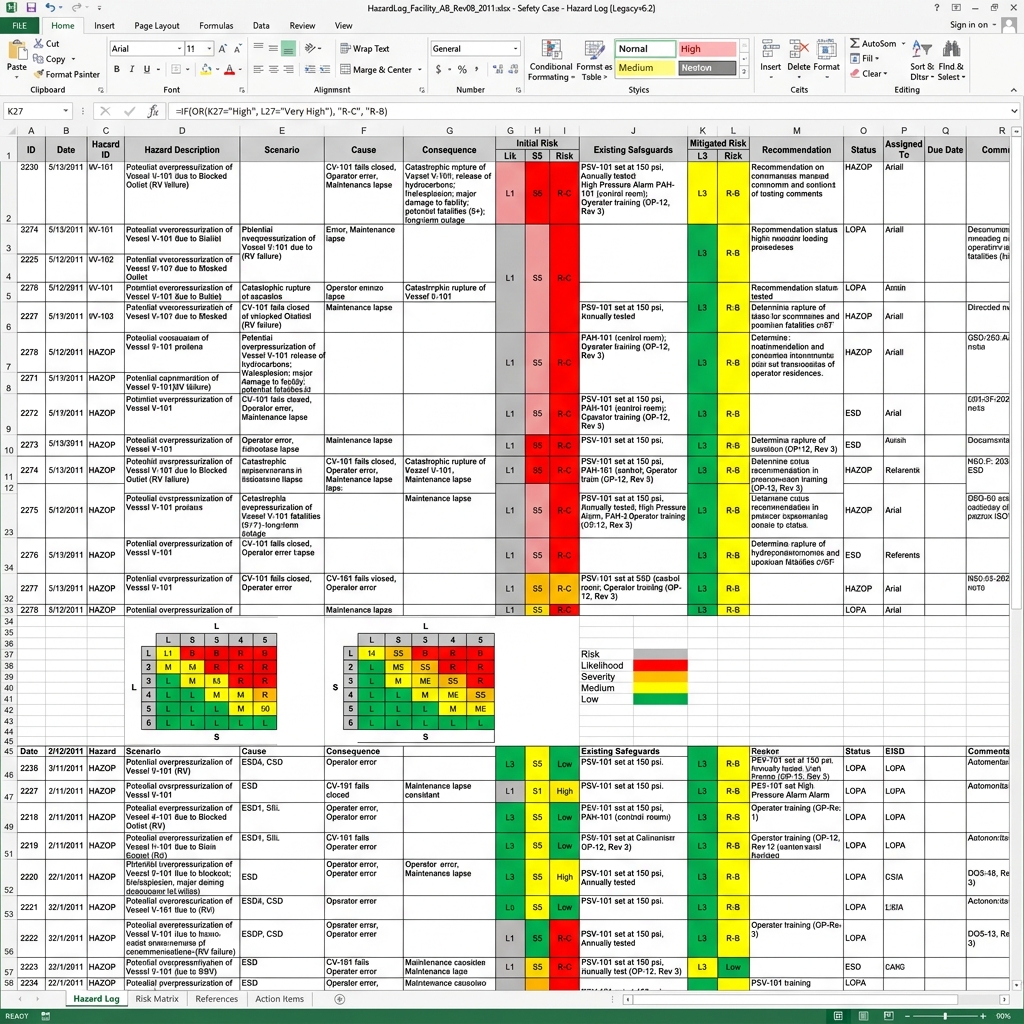Open the font size dropdown showing 11
The height and width of the screenshot is (1024, 1024).
(x=209, y=48)
